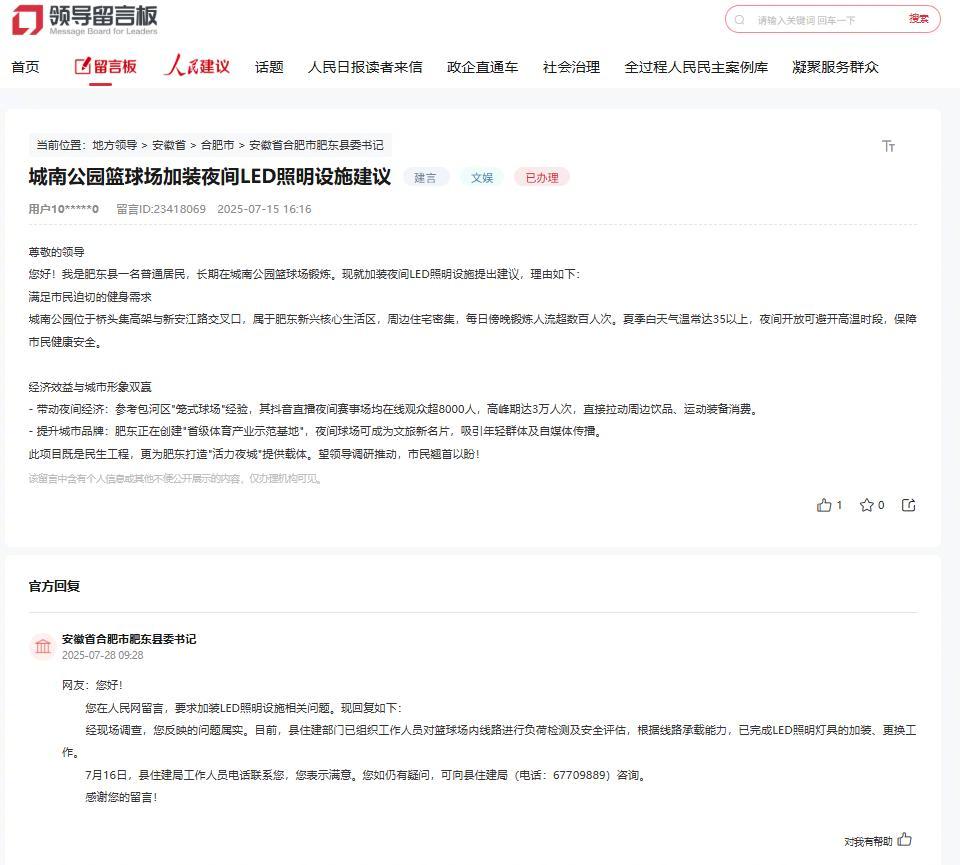Click the 对我有帮助 label
This screenshot has height=865, width=960.
(868, 842)
